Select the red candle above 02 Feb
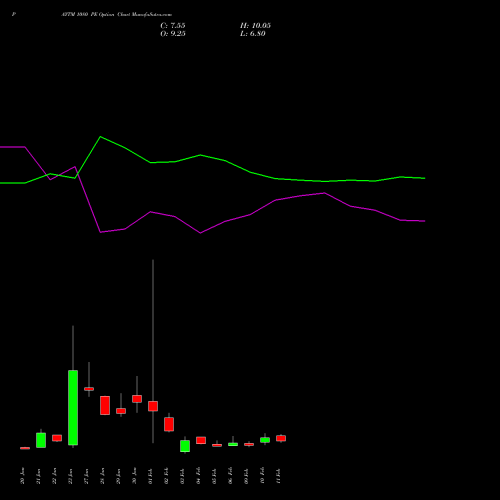Image resolution: width=500 pixels, height=500 pixels. [169, 424]
